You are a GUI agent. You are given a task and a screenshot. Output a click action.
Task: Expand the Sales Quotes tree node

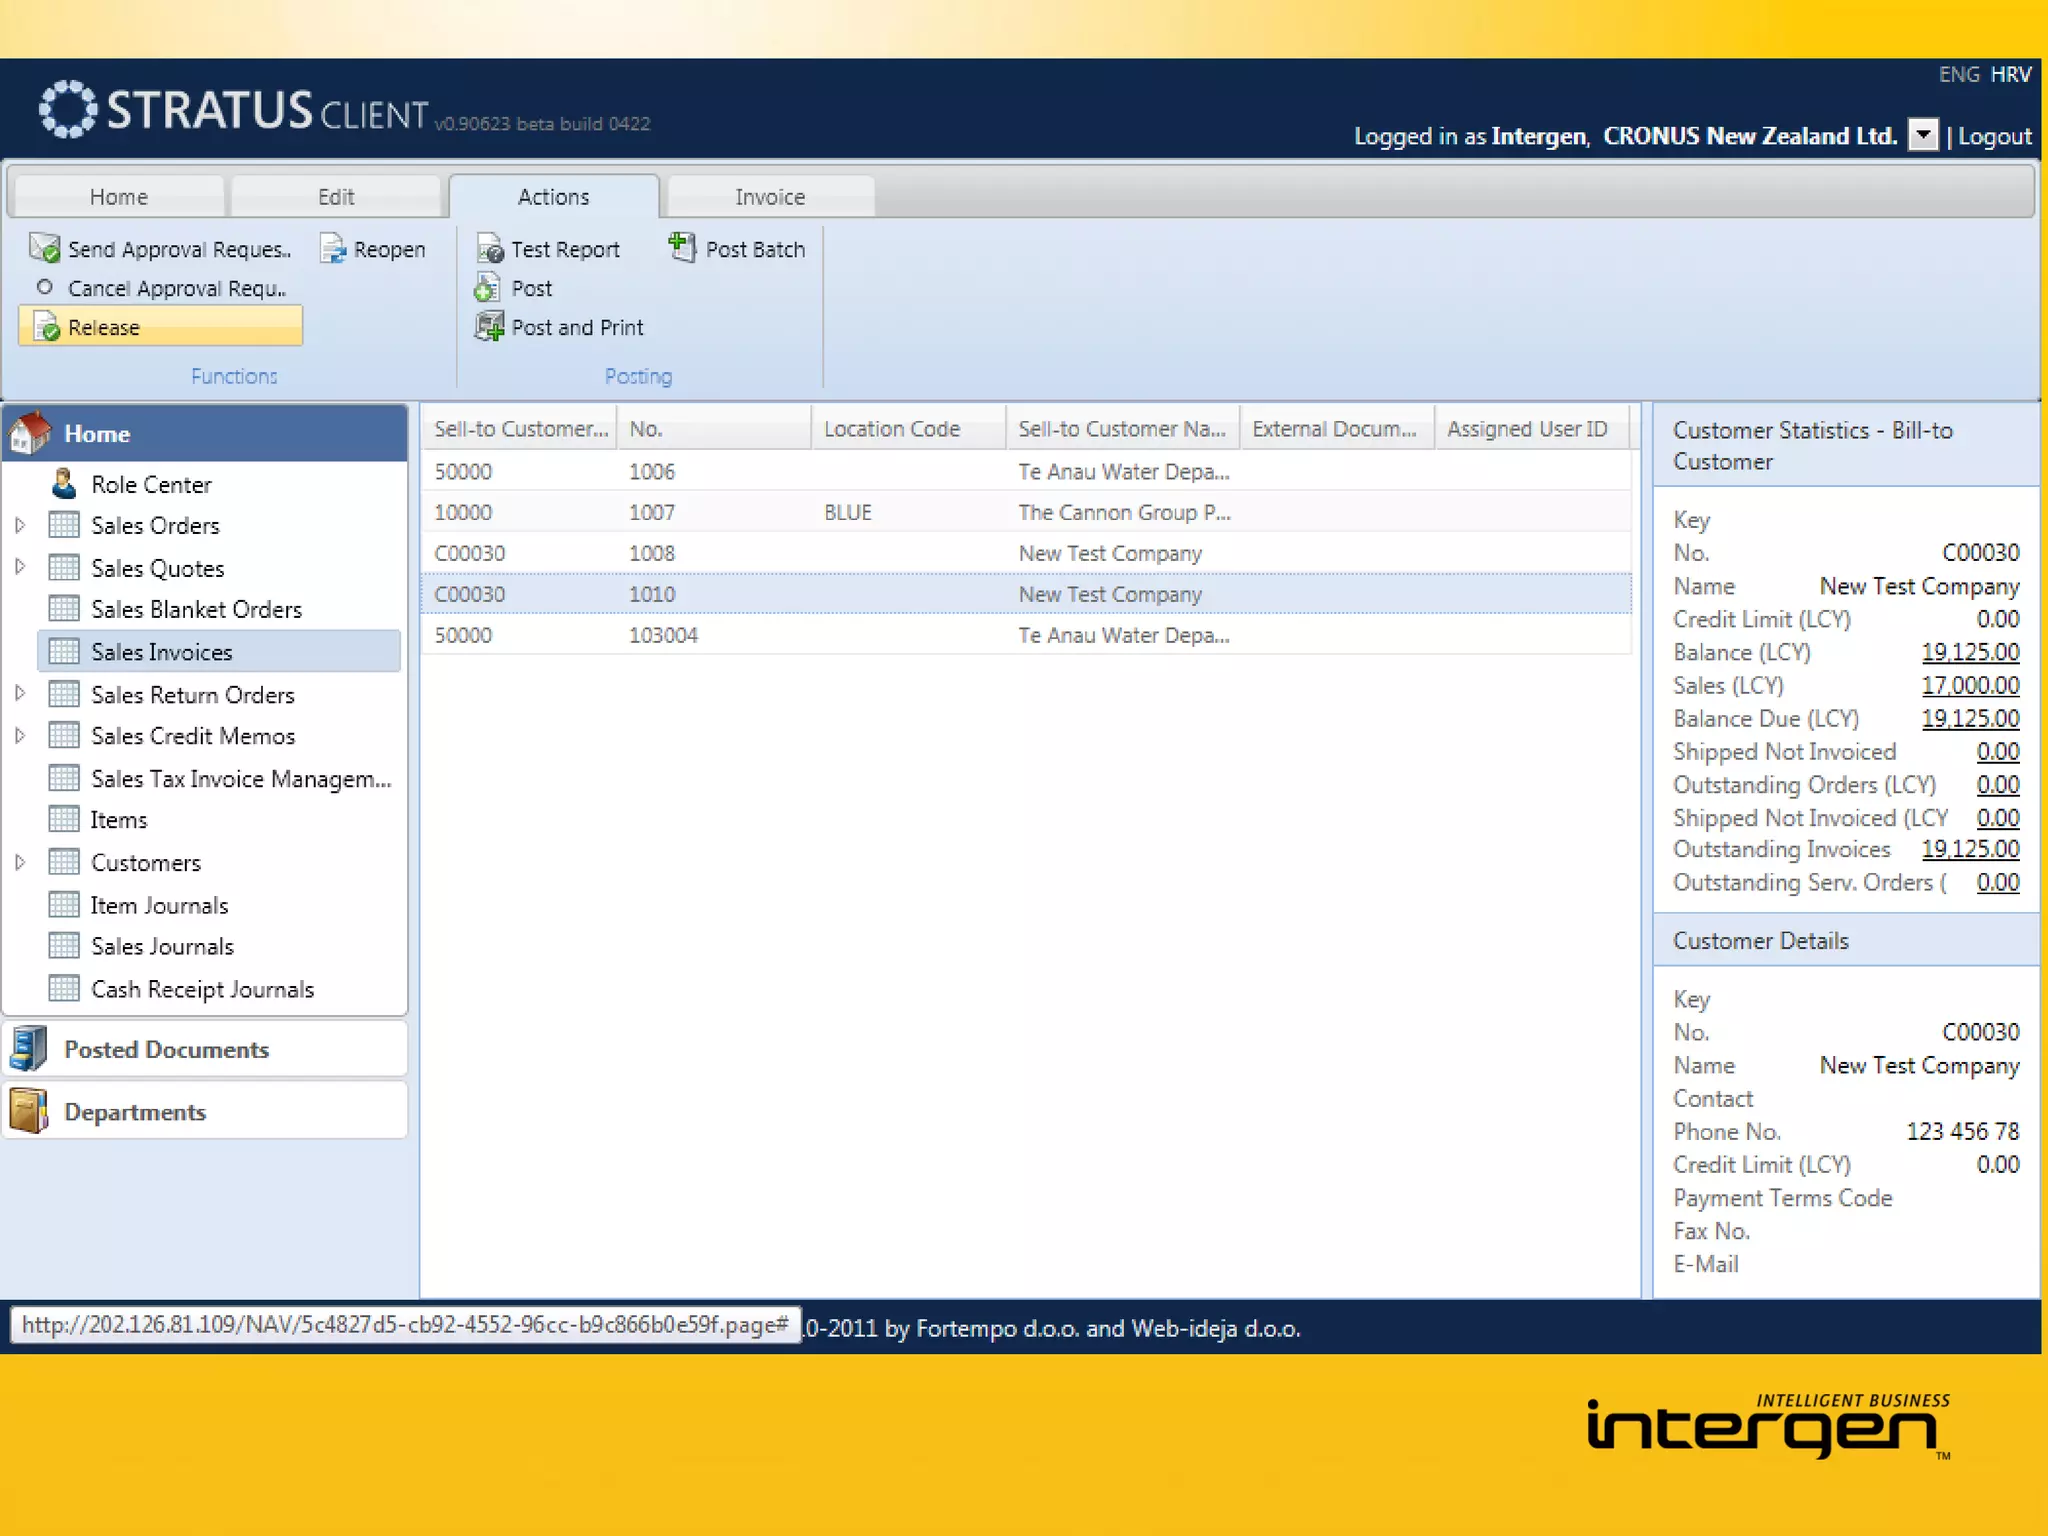point(20,567)
